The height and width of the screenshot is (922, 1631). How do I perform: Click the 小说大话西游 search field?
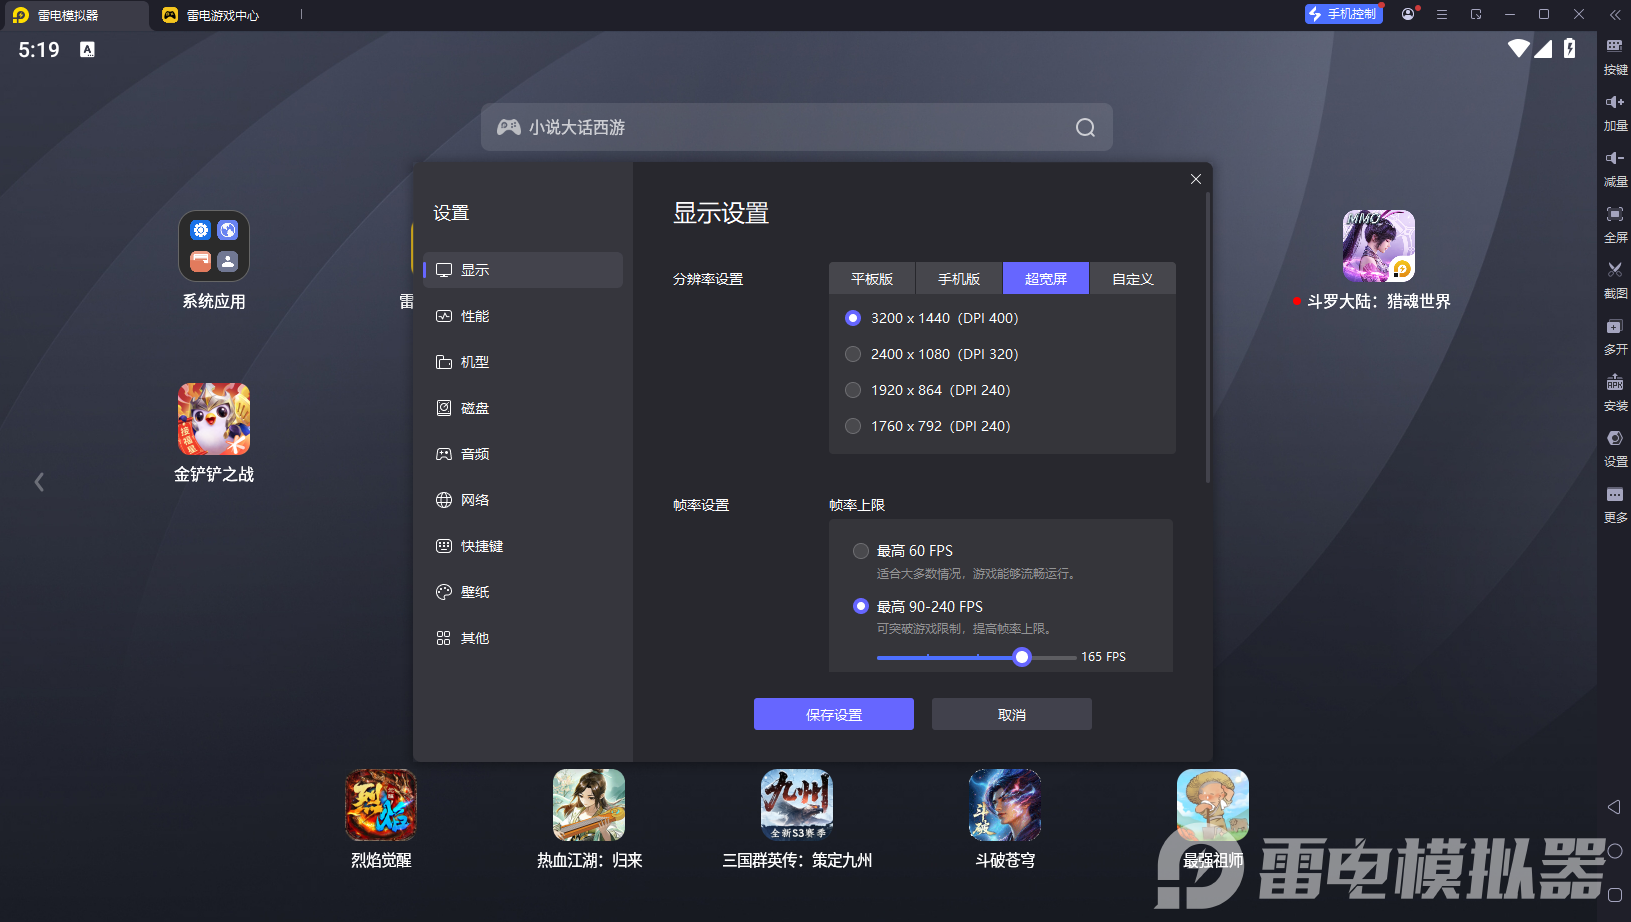[x=797, y=127]
